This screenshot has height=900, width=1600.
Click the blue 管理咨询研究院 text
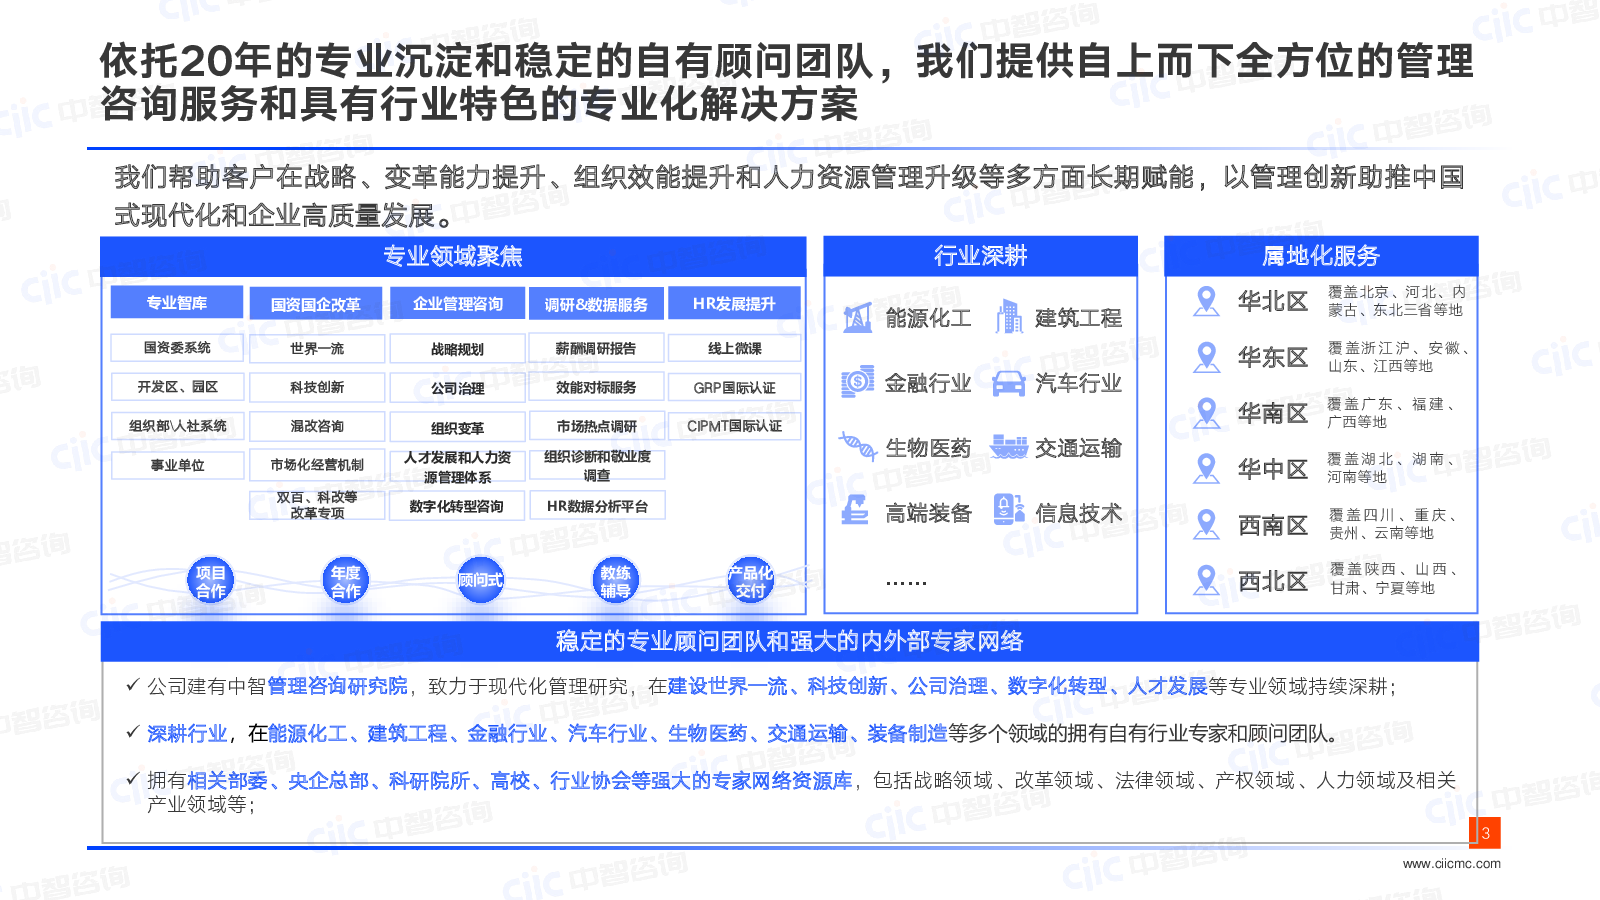pos(338,686)
